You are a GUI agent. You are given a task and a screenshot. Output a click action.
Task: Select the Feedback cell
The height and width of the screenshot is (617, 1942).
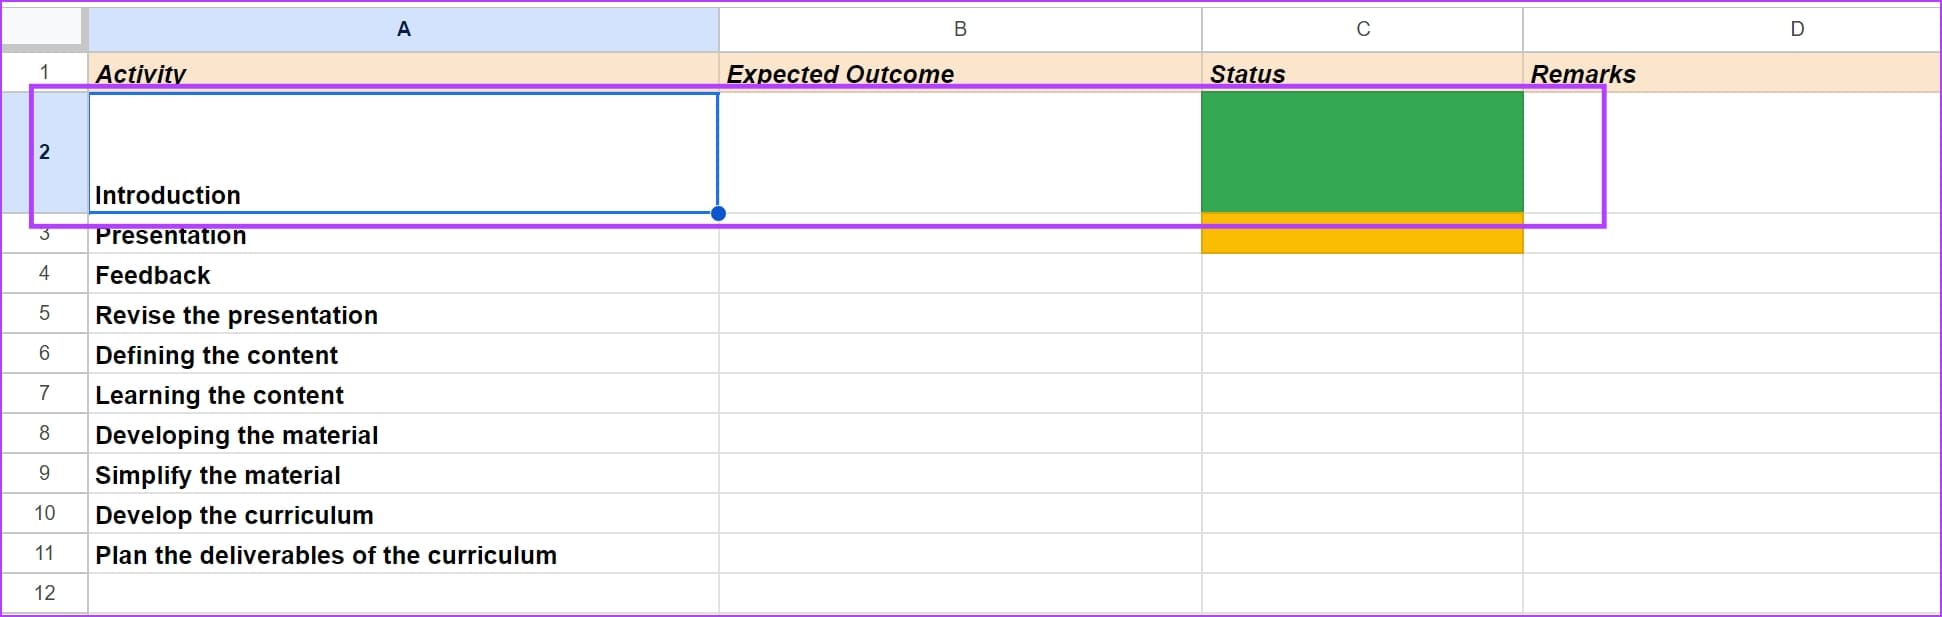403,273
